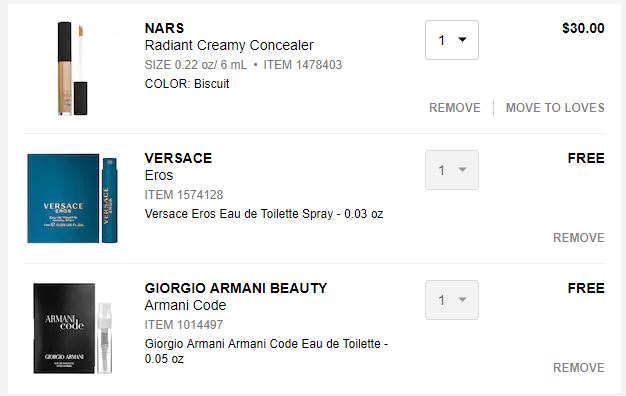Remove the Armani Code sample
Viewport: 626px width, 396px height.
click(578, 368)
